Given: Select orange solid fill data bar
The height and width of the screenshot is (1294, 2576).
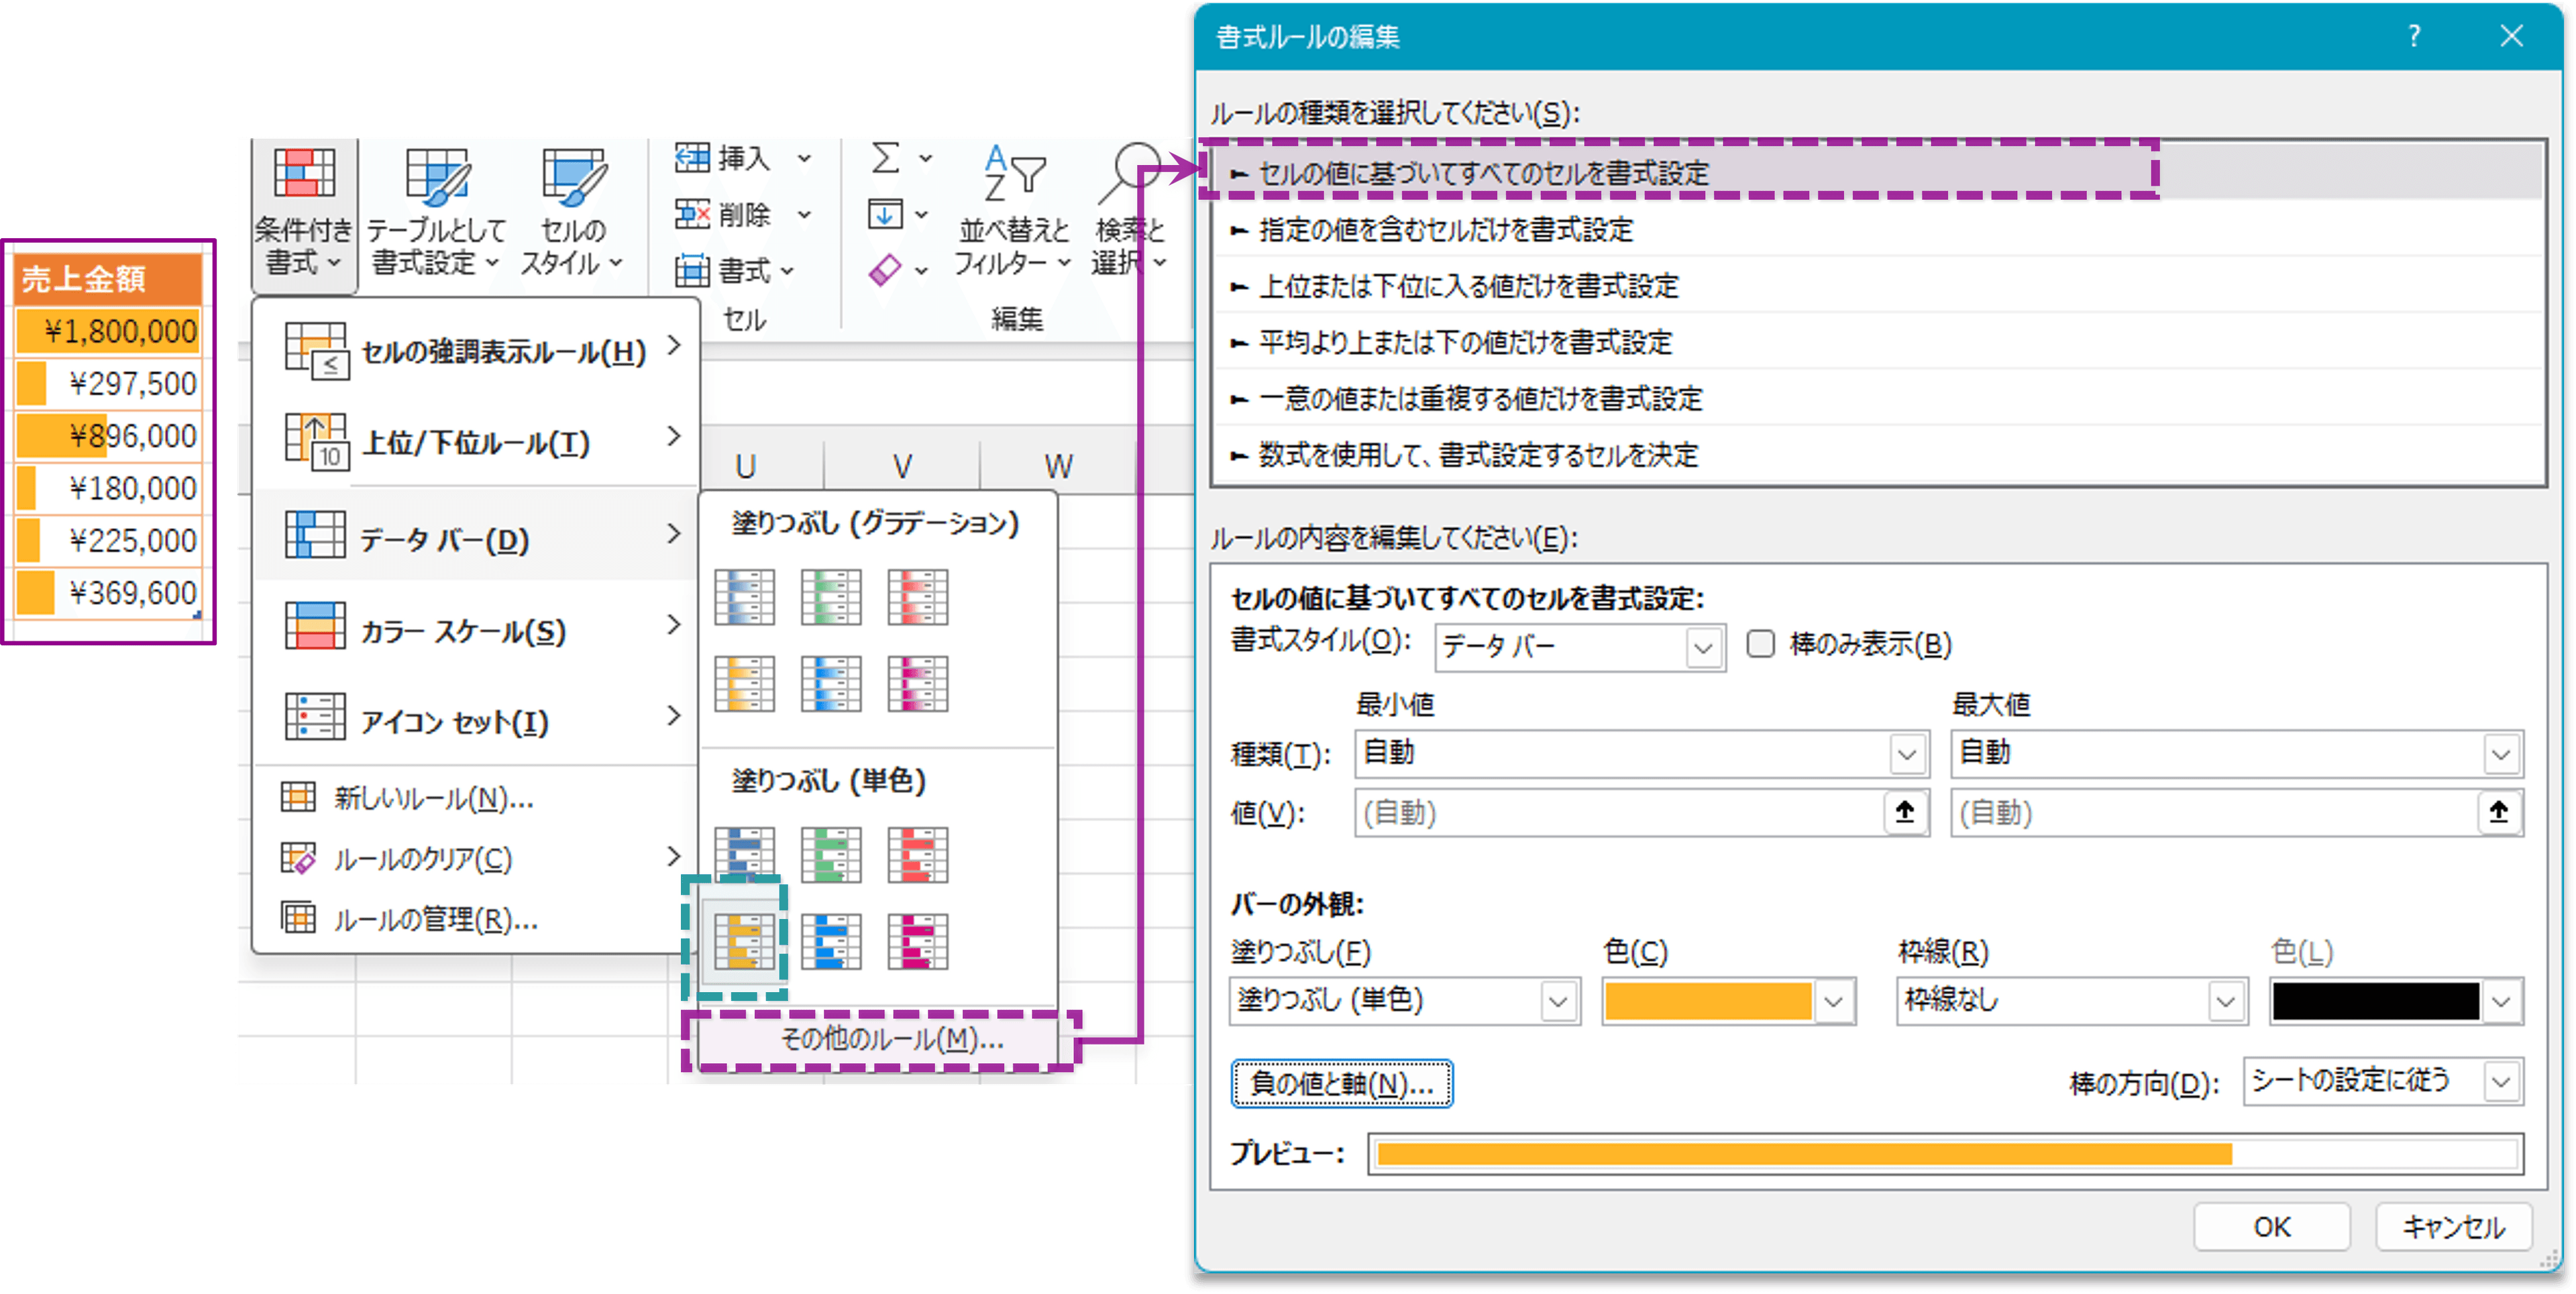Looking at the screenshot, I should (x=744, y=941).
